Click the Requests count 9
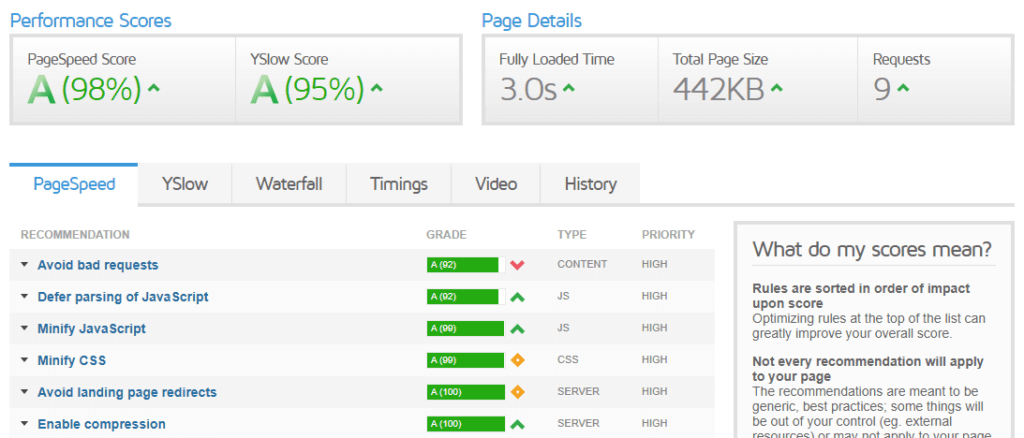The height and width of the screenshot is (438, 1024). coord(882,89)
